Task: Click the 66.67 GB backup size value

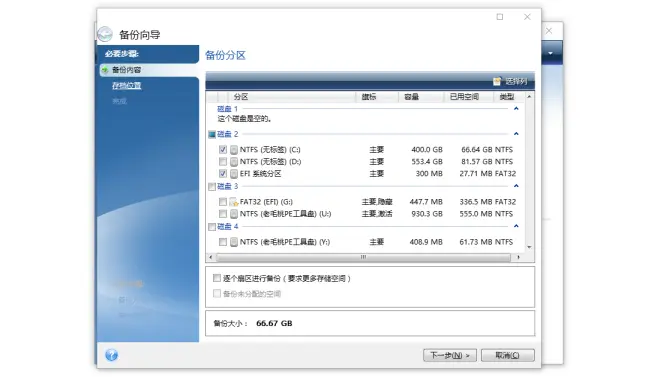Action: 274,323
